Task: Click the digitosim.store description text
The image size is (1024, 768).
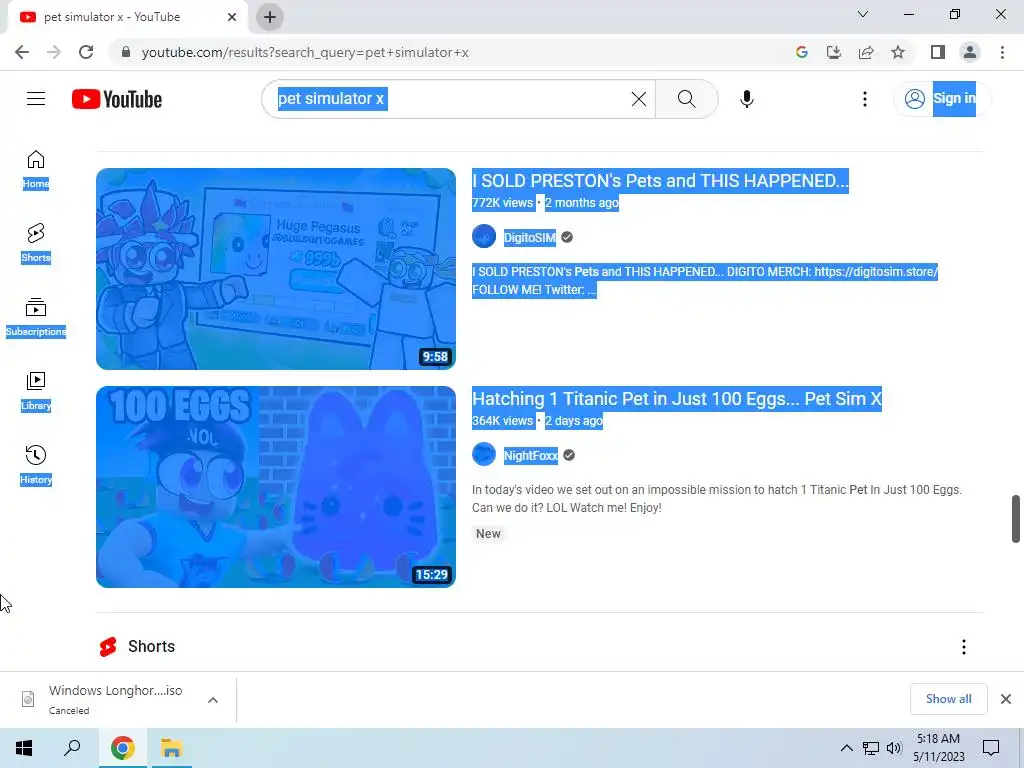Action: click(705, 280)
